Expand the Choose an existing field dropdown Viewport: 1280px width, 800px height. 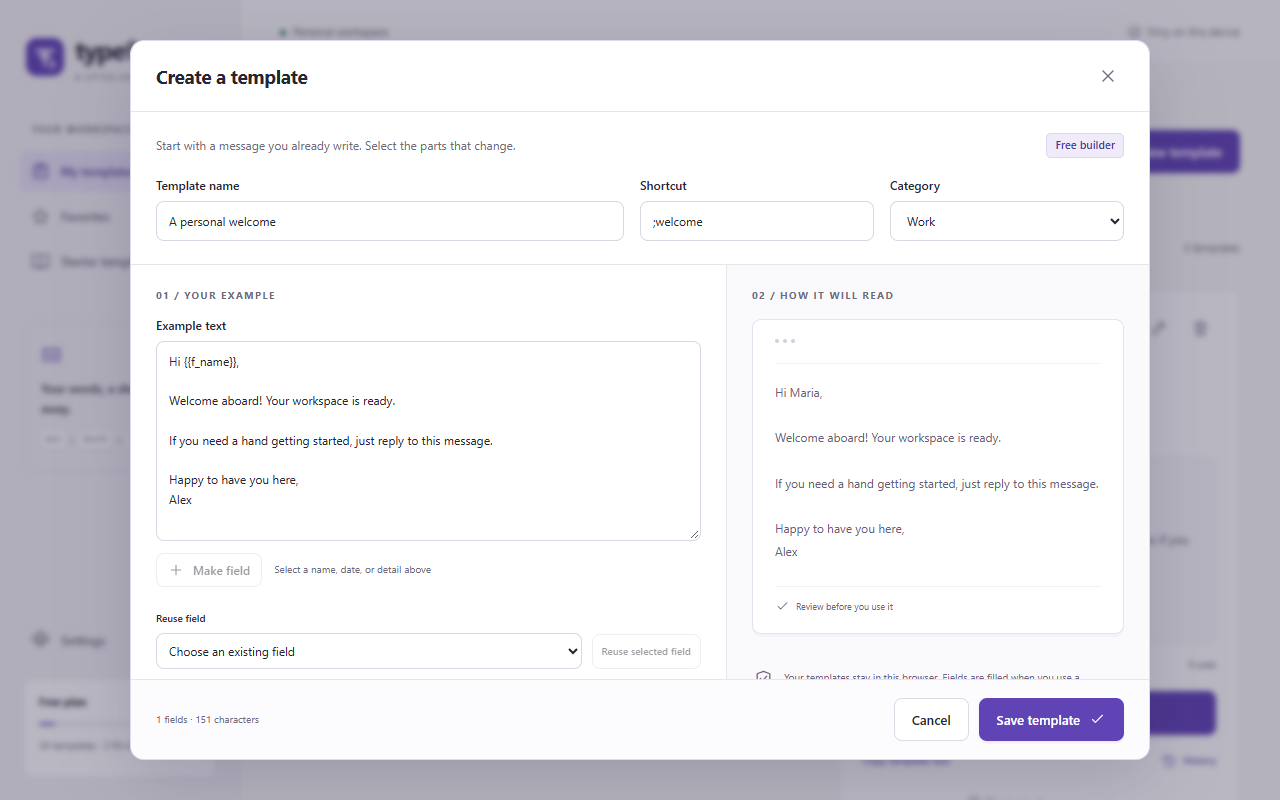tap(369, 651)
